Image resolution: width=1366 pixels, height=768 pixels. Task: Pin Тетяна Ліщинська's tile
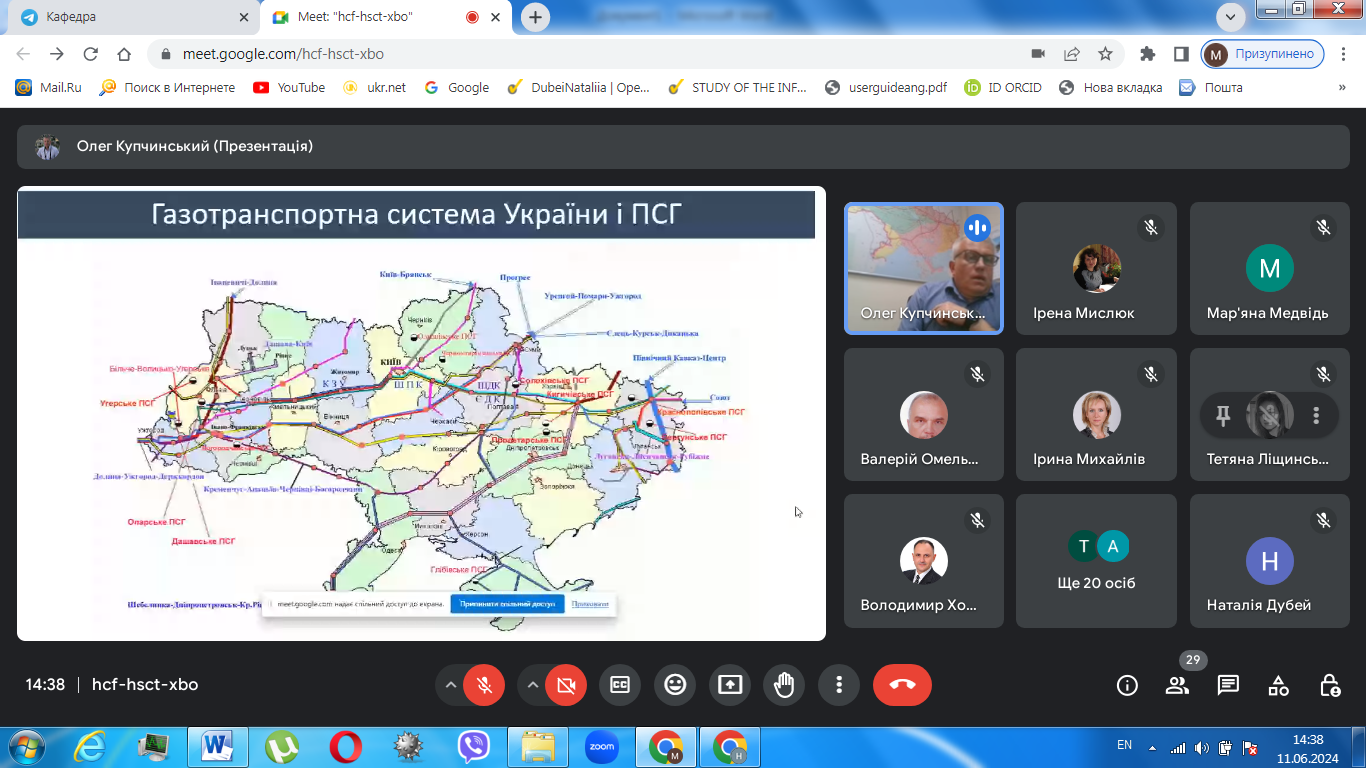(x=1222, y=416)
